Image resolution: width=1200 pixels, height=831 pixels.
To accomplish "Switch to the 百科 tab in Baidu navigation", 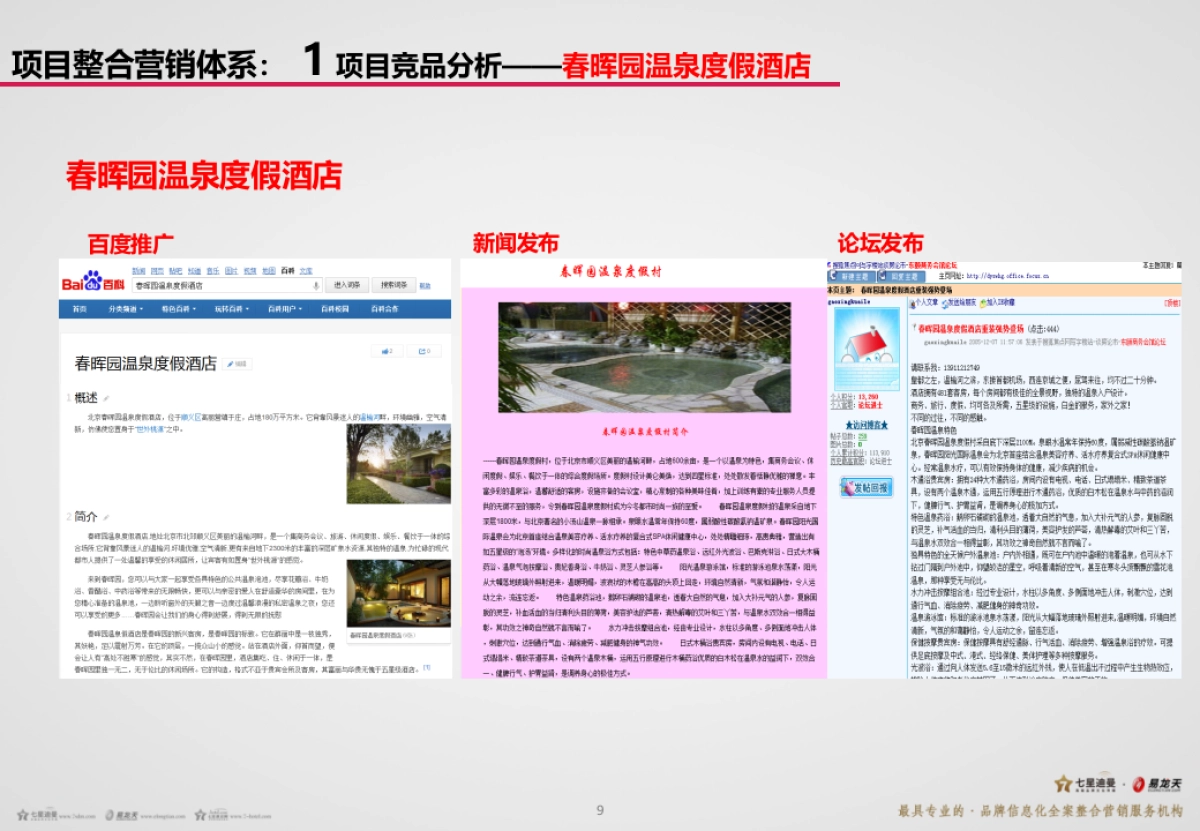I will [286, 271].
